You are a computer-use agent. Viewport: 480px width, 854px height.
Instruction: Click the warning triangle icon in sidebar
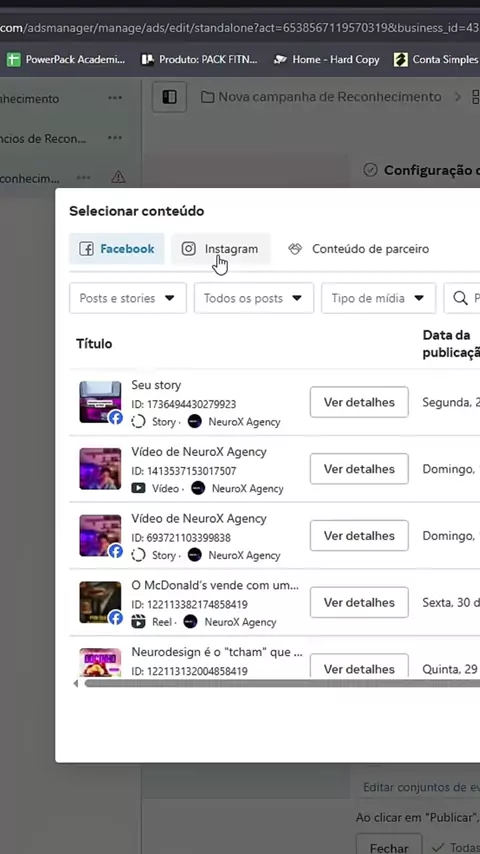pyautogui.click(x=118, y=178)
